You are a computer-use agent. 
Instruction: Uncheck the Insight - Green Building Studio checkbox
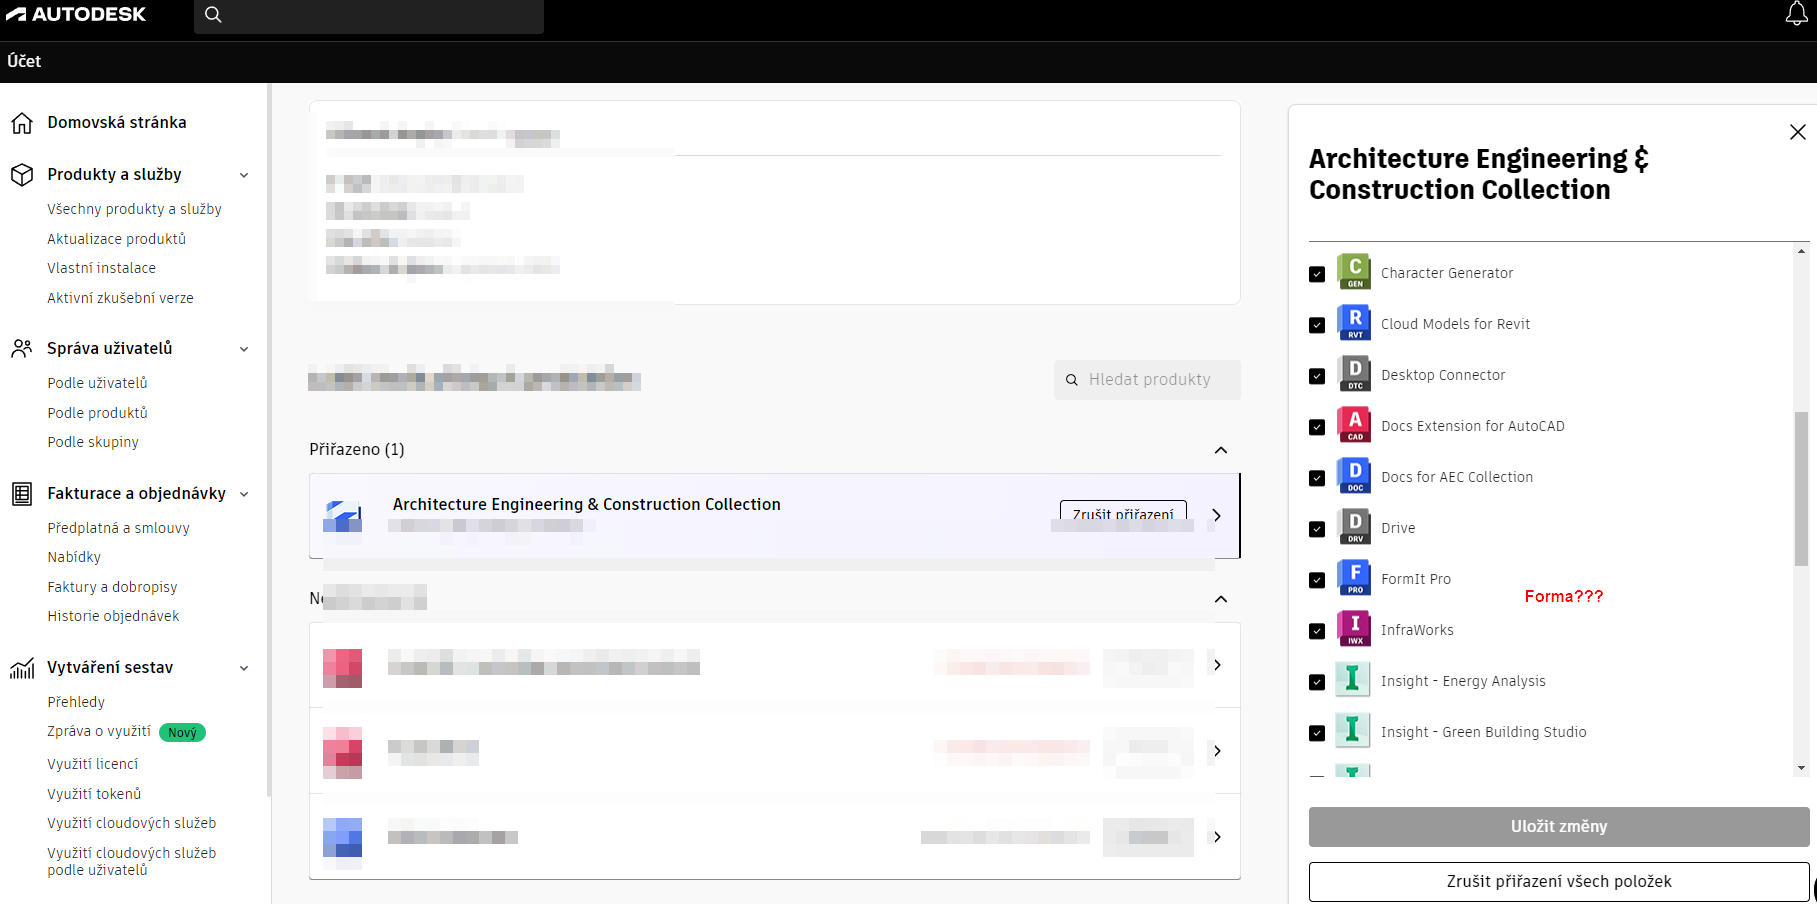click(1317, 733)
